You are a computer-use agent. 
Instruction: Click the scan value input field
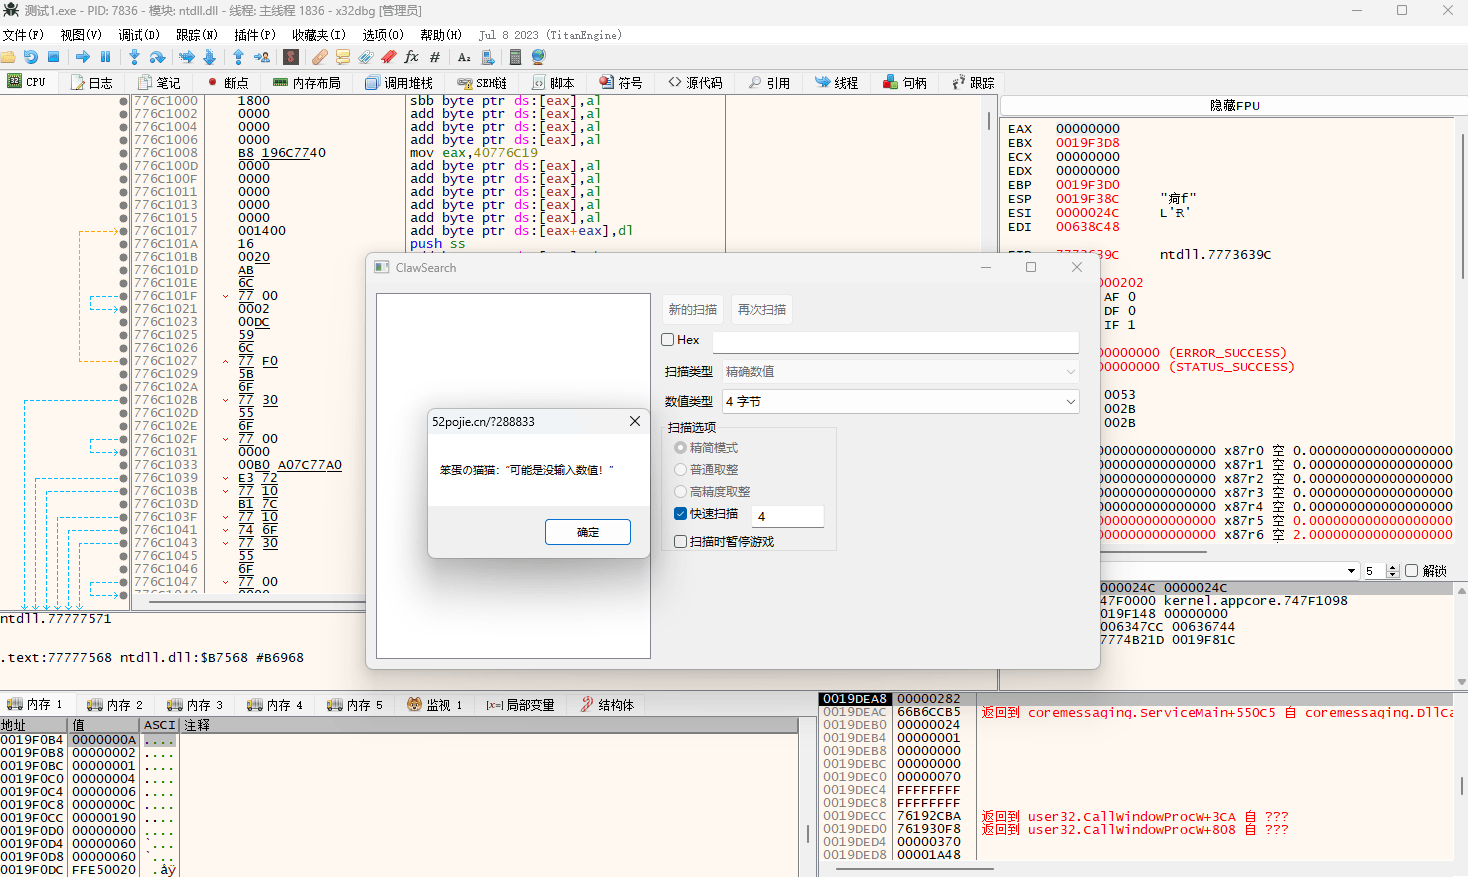[896, 342]
